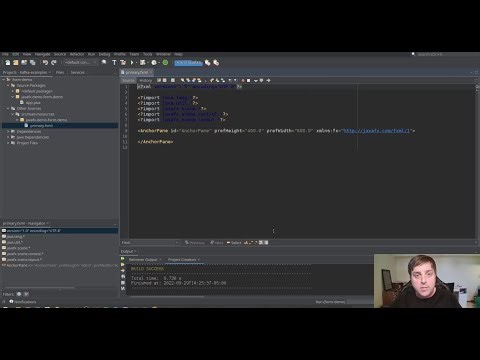Expand the Java Dependencies node
This screenshot has width=480, height=360.
tap(8, 137)
